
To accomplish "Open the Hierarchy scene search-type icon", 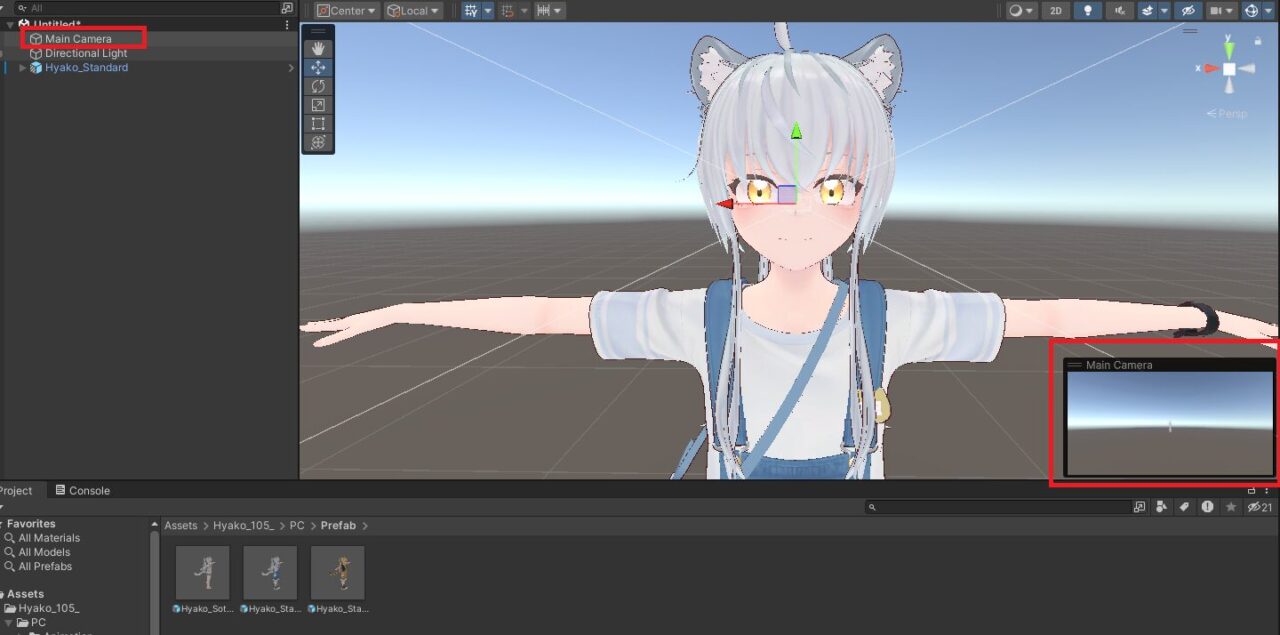I will [287, 8].
